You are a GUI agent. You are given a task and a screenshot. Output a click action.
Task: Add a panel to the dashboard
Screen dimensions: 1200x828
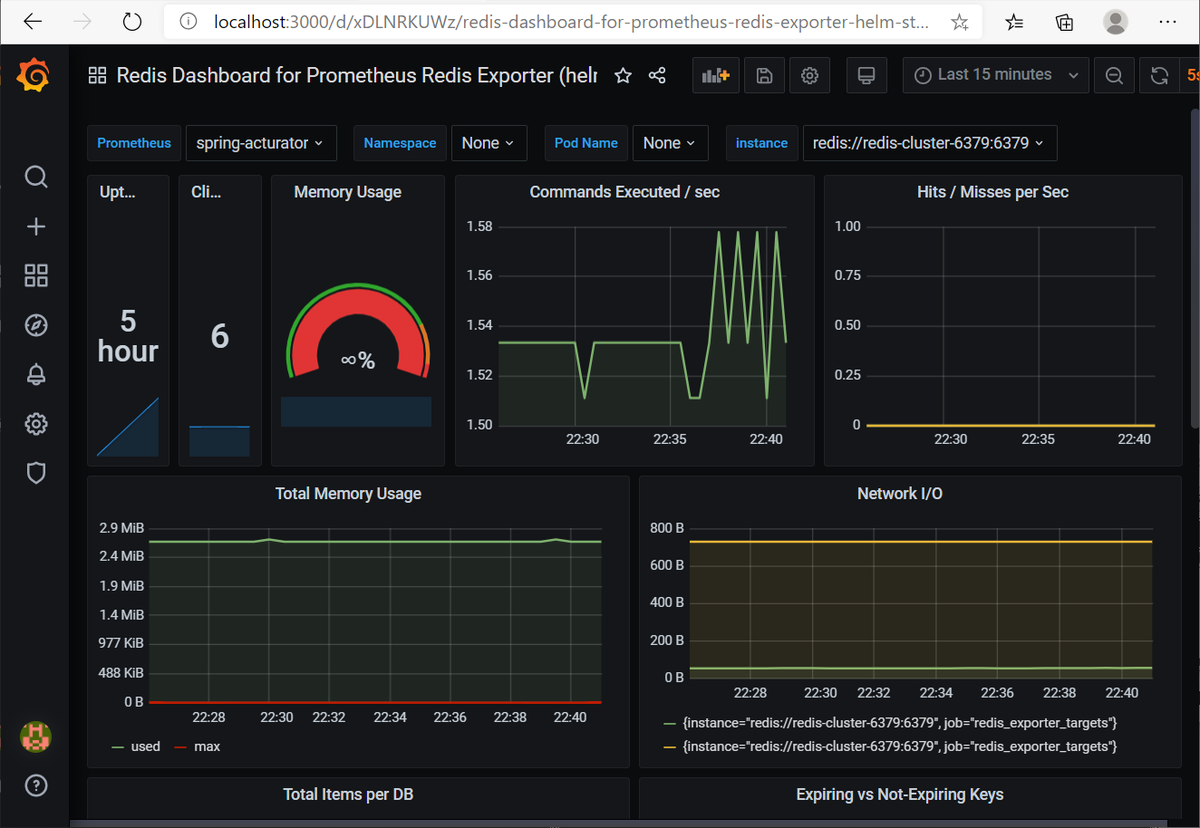[716, 75]
